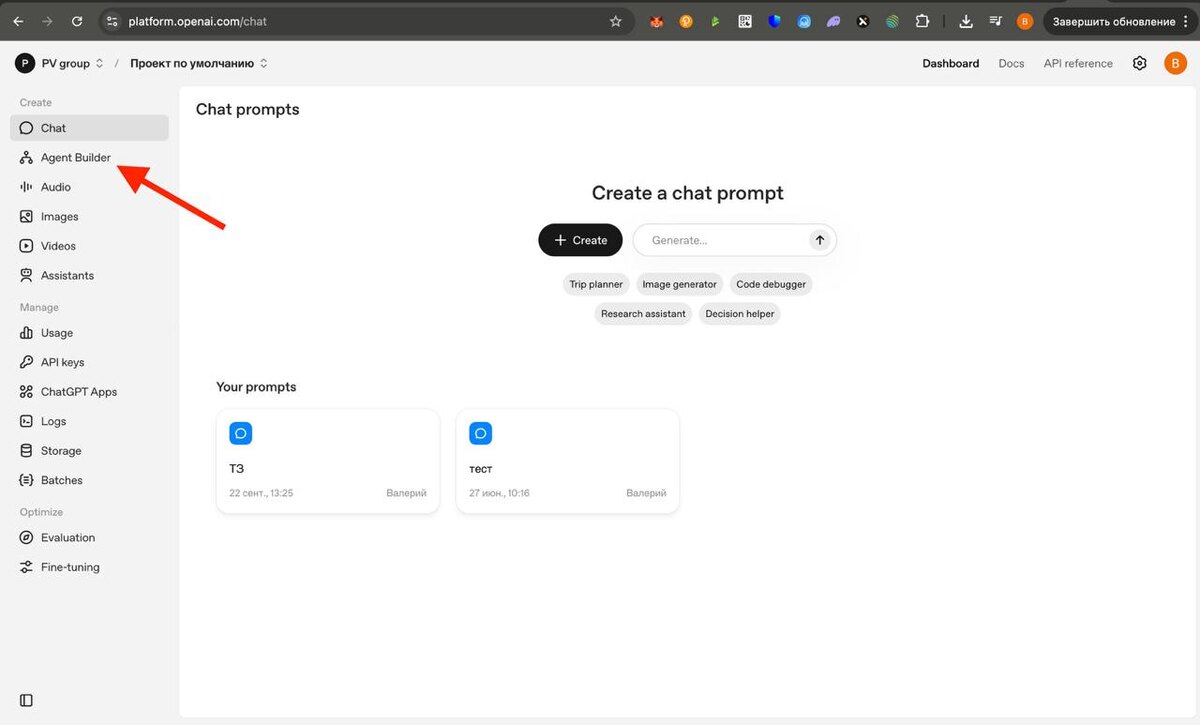
Task: Open the browser three-dot menu
Action: pos(1186,21)
